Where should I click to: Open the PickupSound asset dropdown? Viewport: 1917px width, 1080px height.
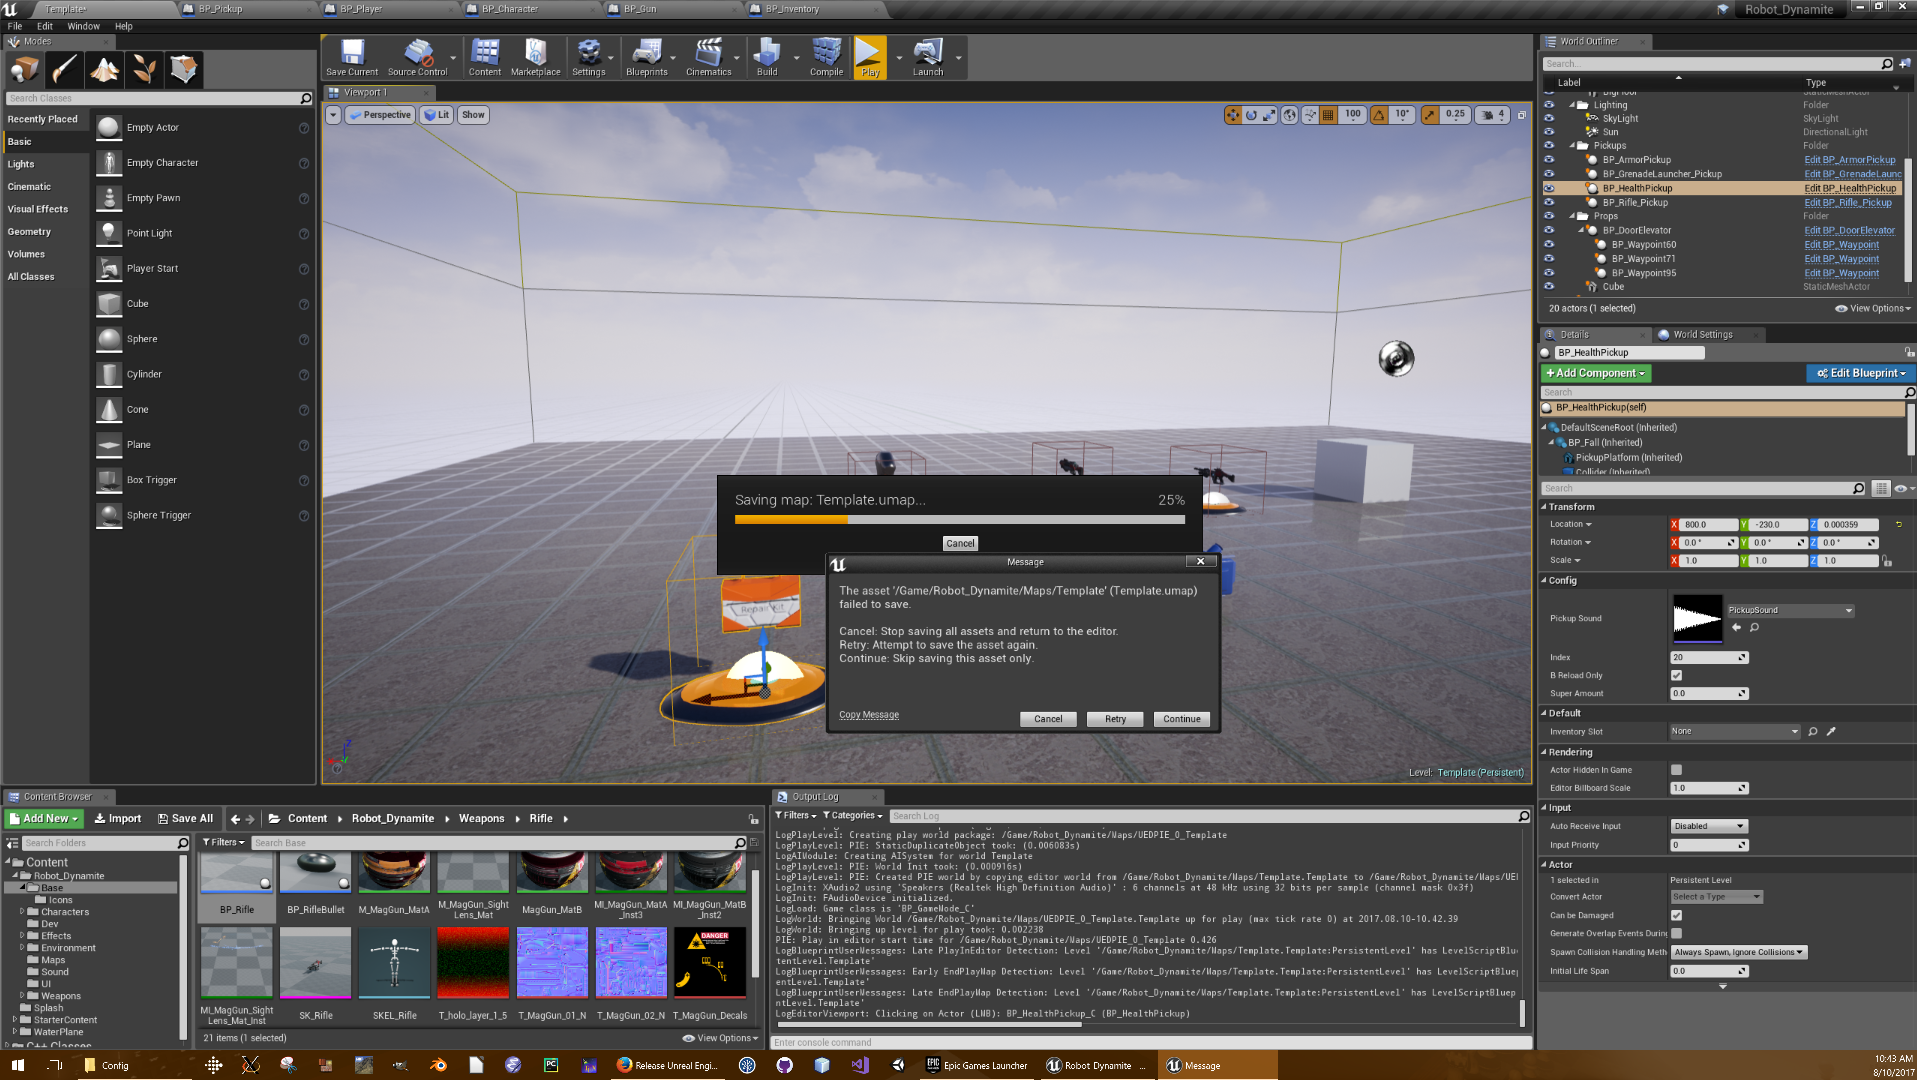1790,610
